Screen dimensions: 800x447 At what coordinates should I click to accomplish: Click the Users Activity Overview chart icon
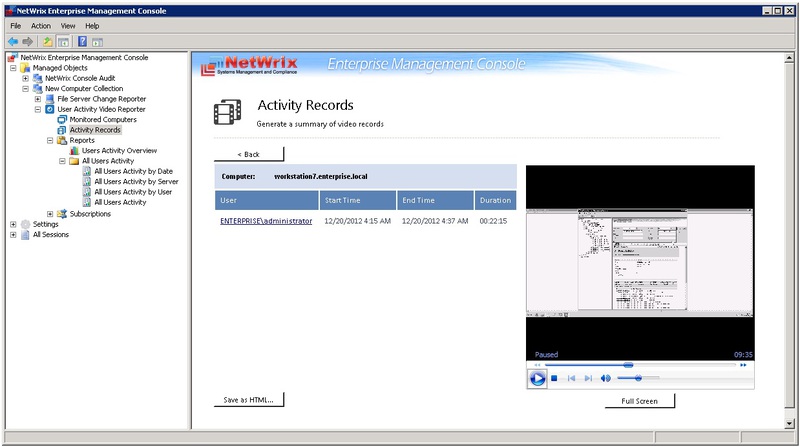coord(74,151)
